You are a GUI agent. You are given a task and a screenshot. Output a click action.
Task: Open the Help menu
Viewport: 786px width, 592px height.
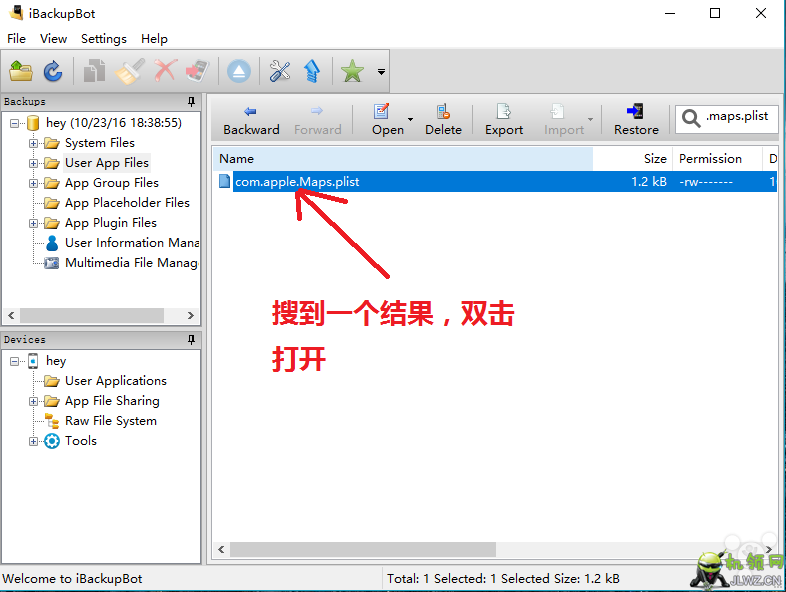pos(154,39)
